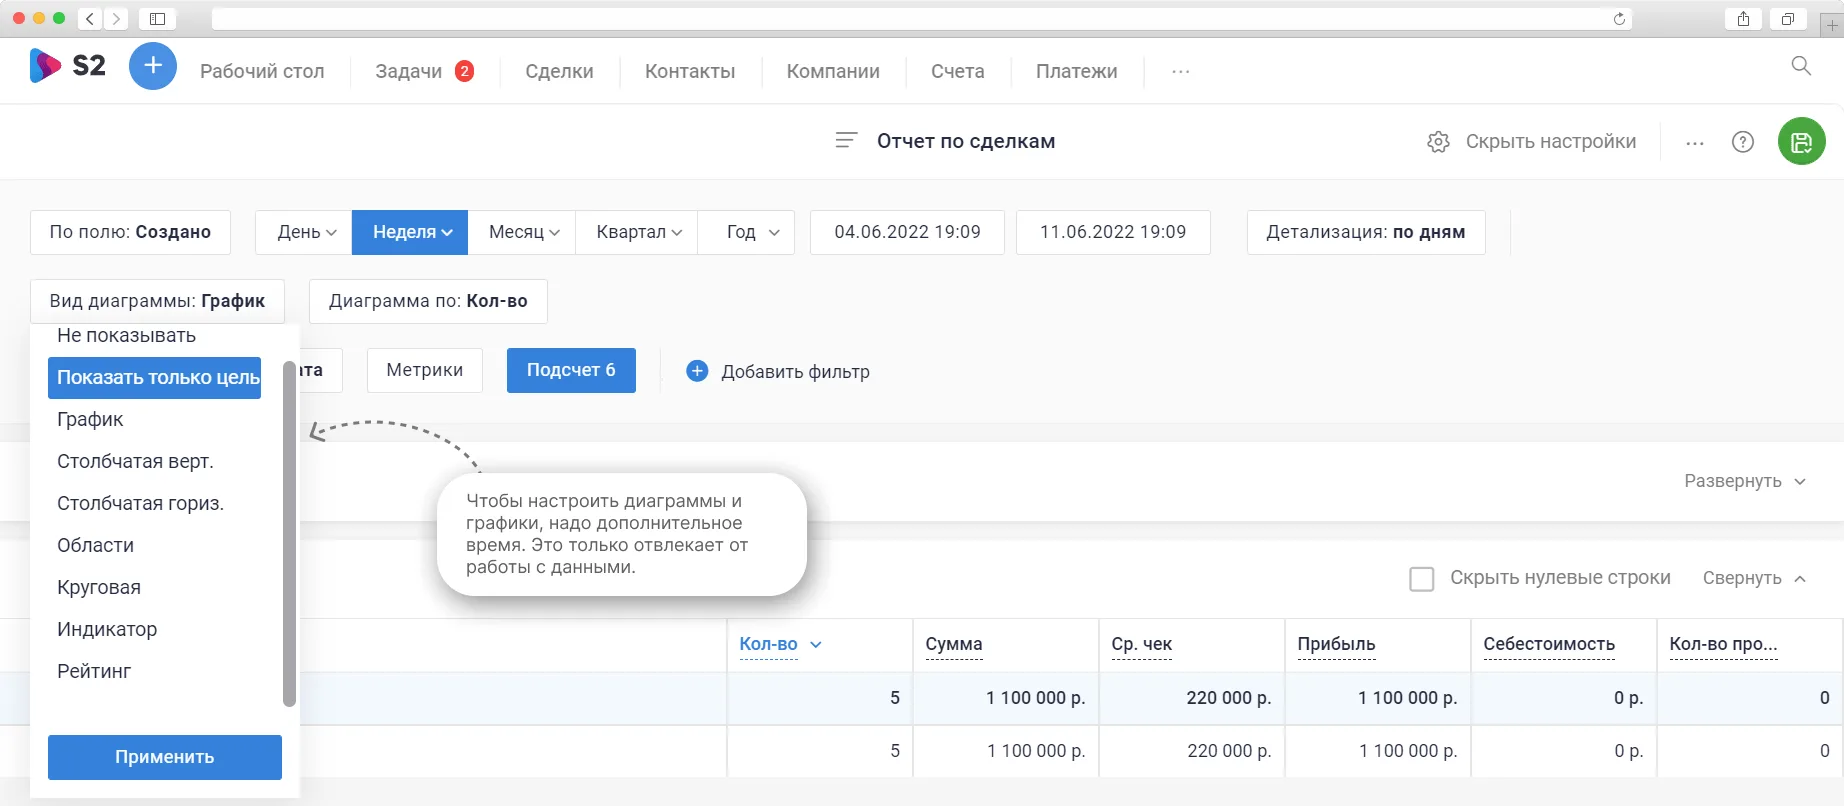Click the browser address bar

pos(922,19)
